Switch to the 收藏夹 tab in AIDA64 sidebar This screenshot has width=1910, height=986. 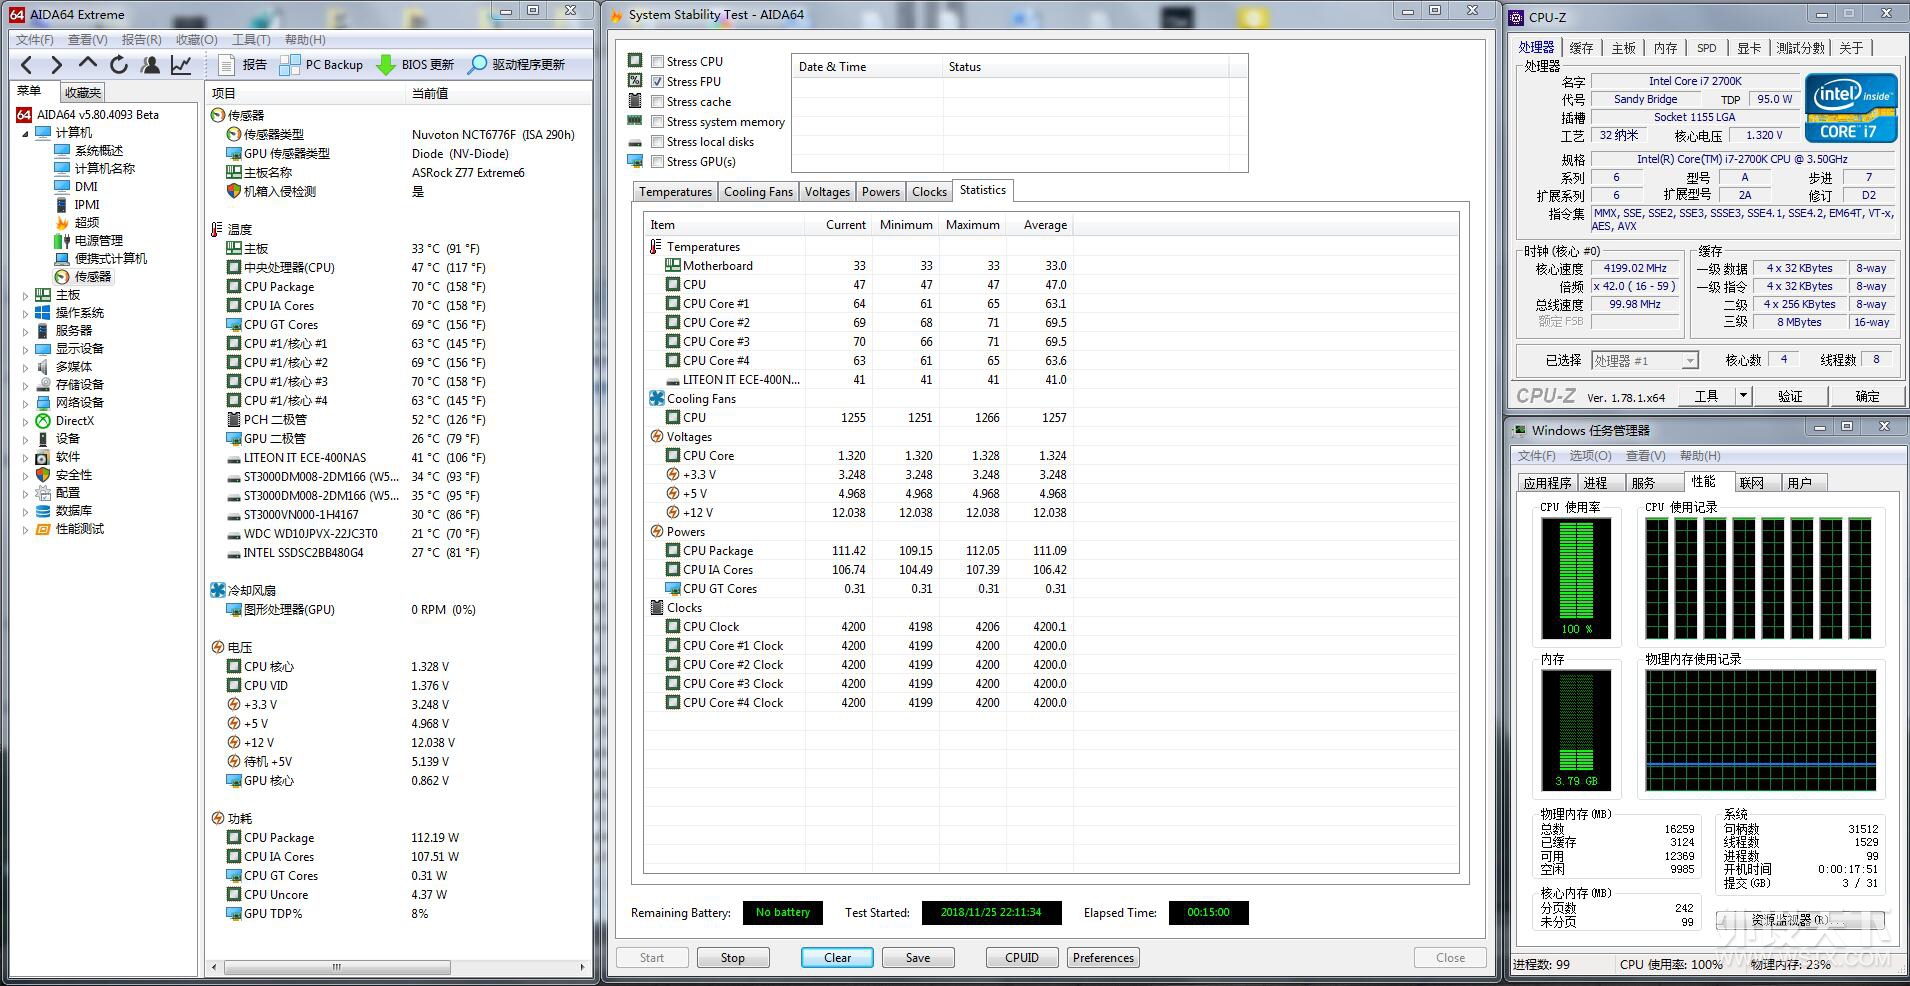(x=83, y=93)
